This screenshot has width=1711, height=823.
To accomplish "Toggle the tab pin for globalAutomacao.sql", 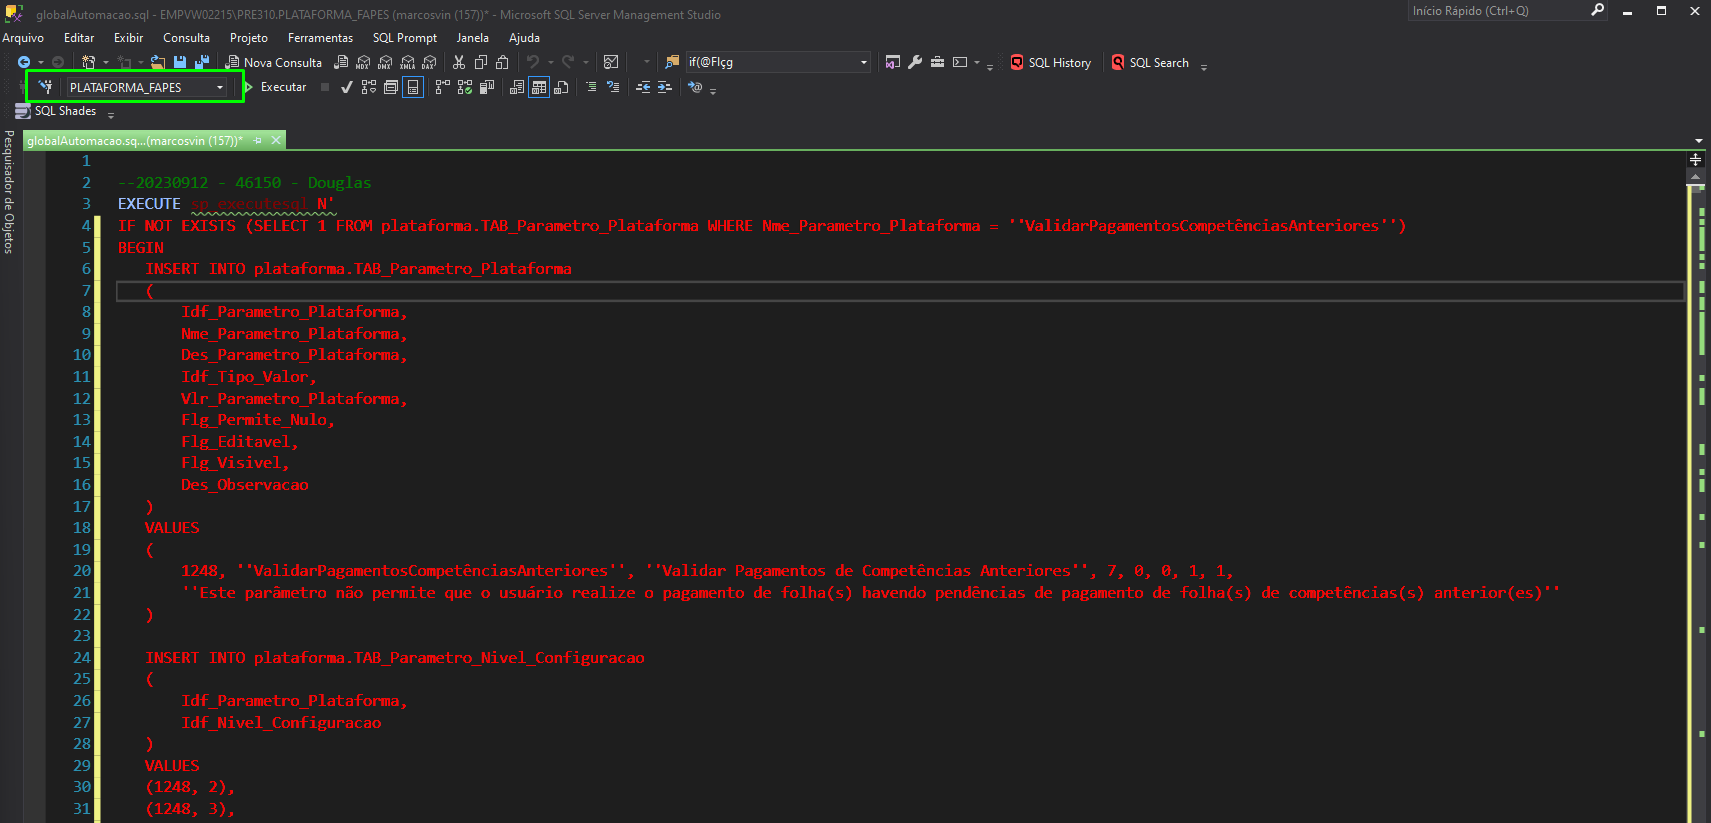I will 258,141.
